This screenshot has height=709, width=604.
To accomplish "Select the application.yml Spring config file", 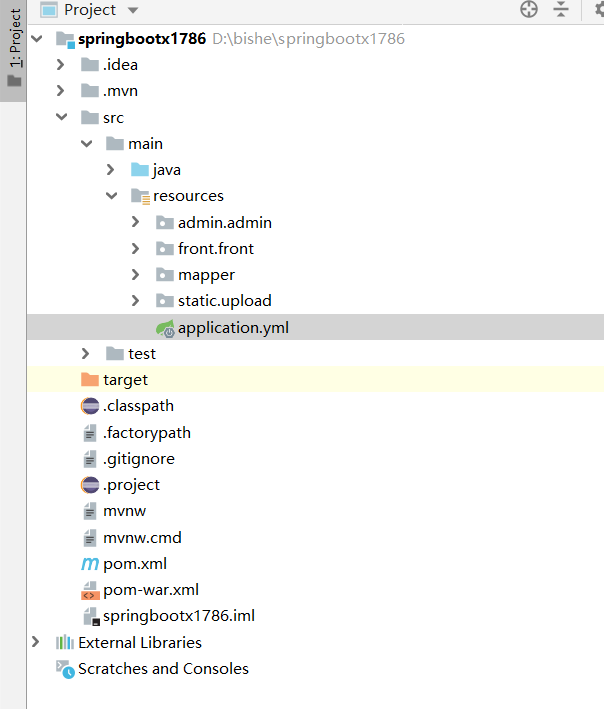I will click(x=233, y=327).
